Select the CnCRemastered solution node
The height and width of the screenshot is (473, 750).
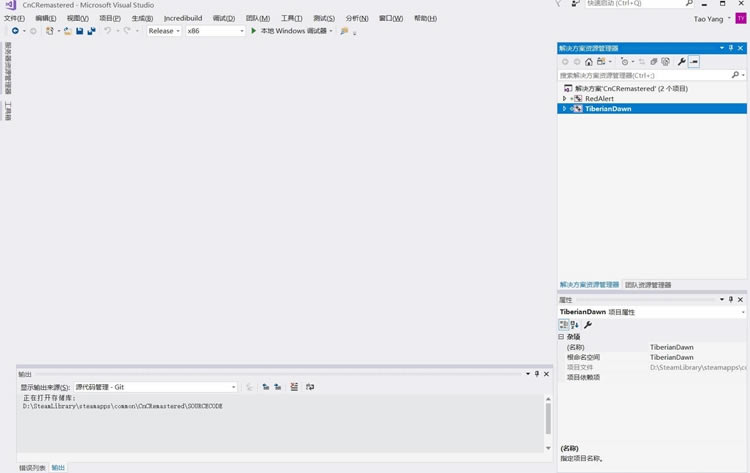631,88
